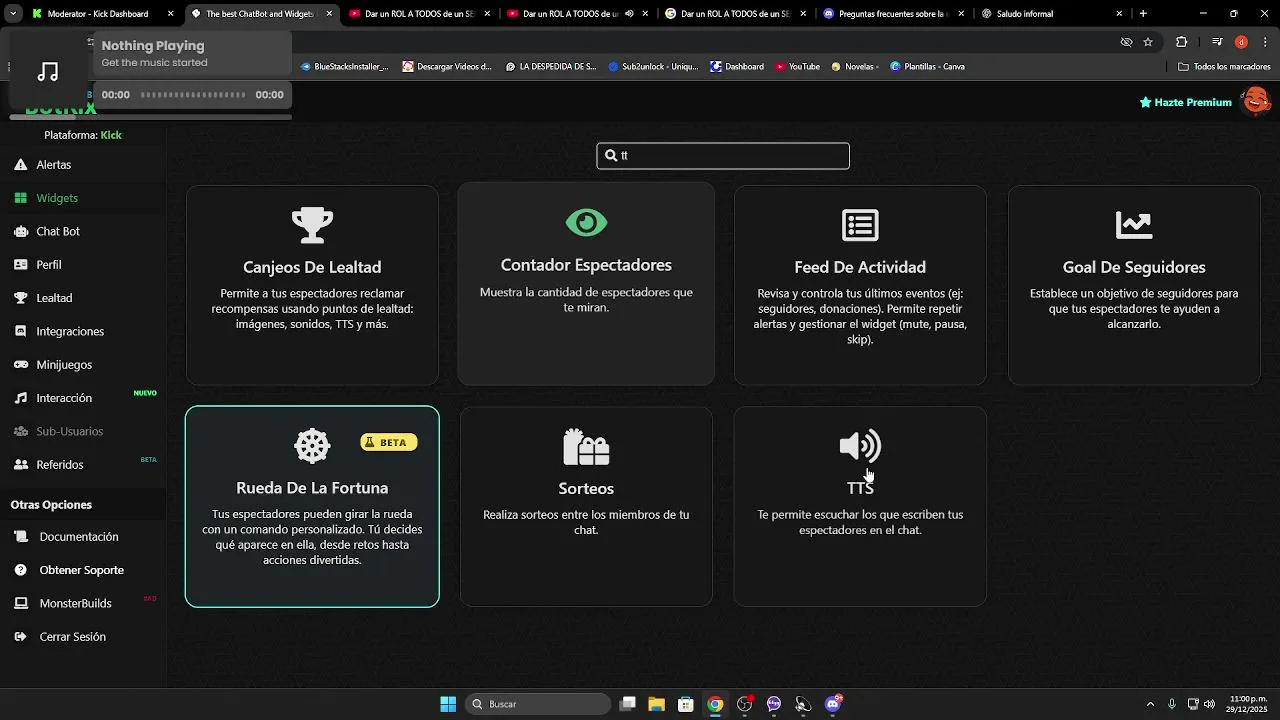
Task: Click the taskbar volume icon
Action: [x=1209, y=704]
